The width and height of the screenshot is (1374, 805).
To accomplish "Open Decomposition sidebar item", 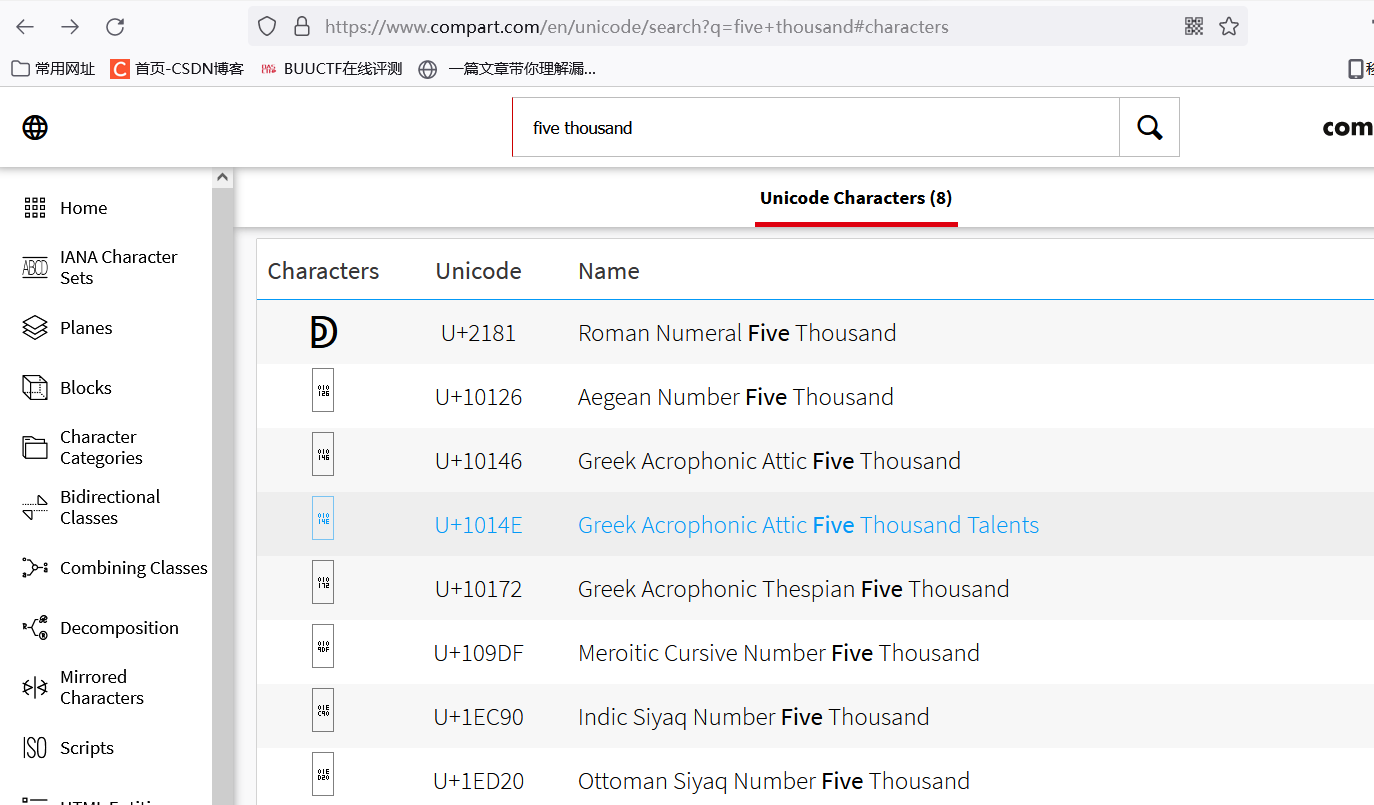I will coord(119,628).
